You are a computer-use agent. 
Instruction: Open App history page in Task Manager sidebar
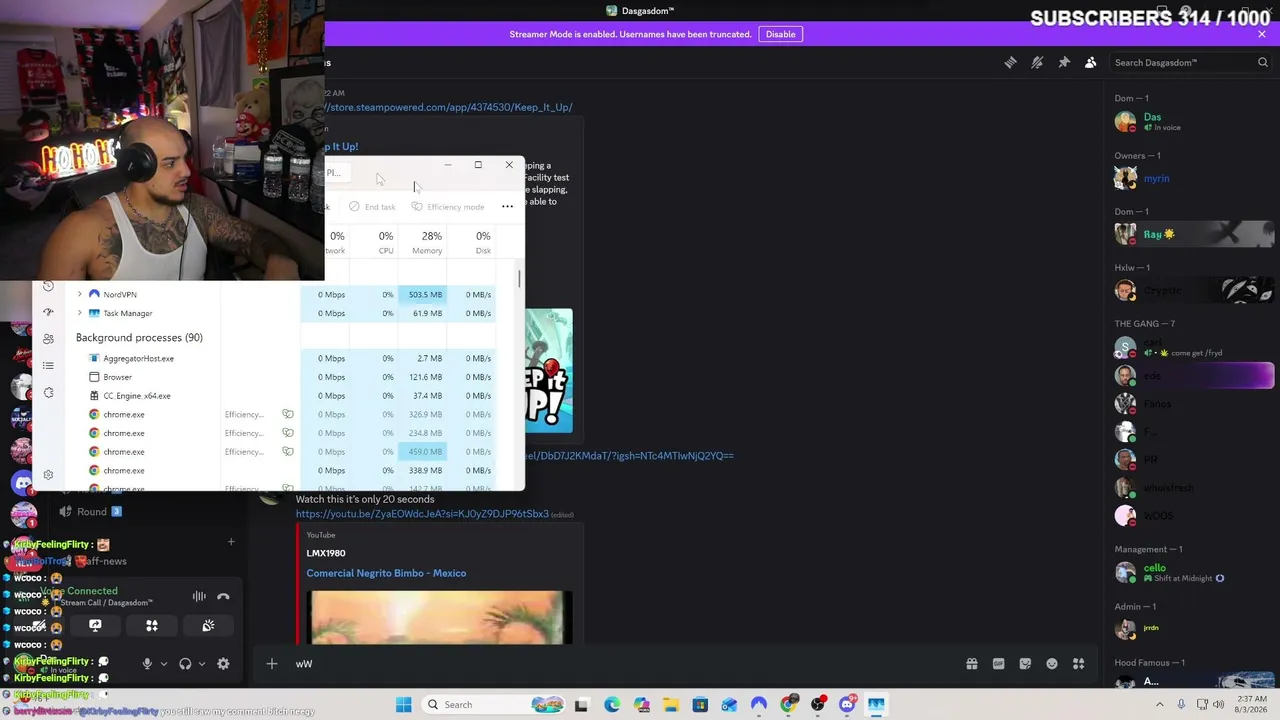(x=48, y=286)
